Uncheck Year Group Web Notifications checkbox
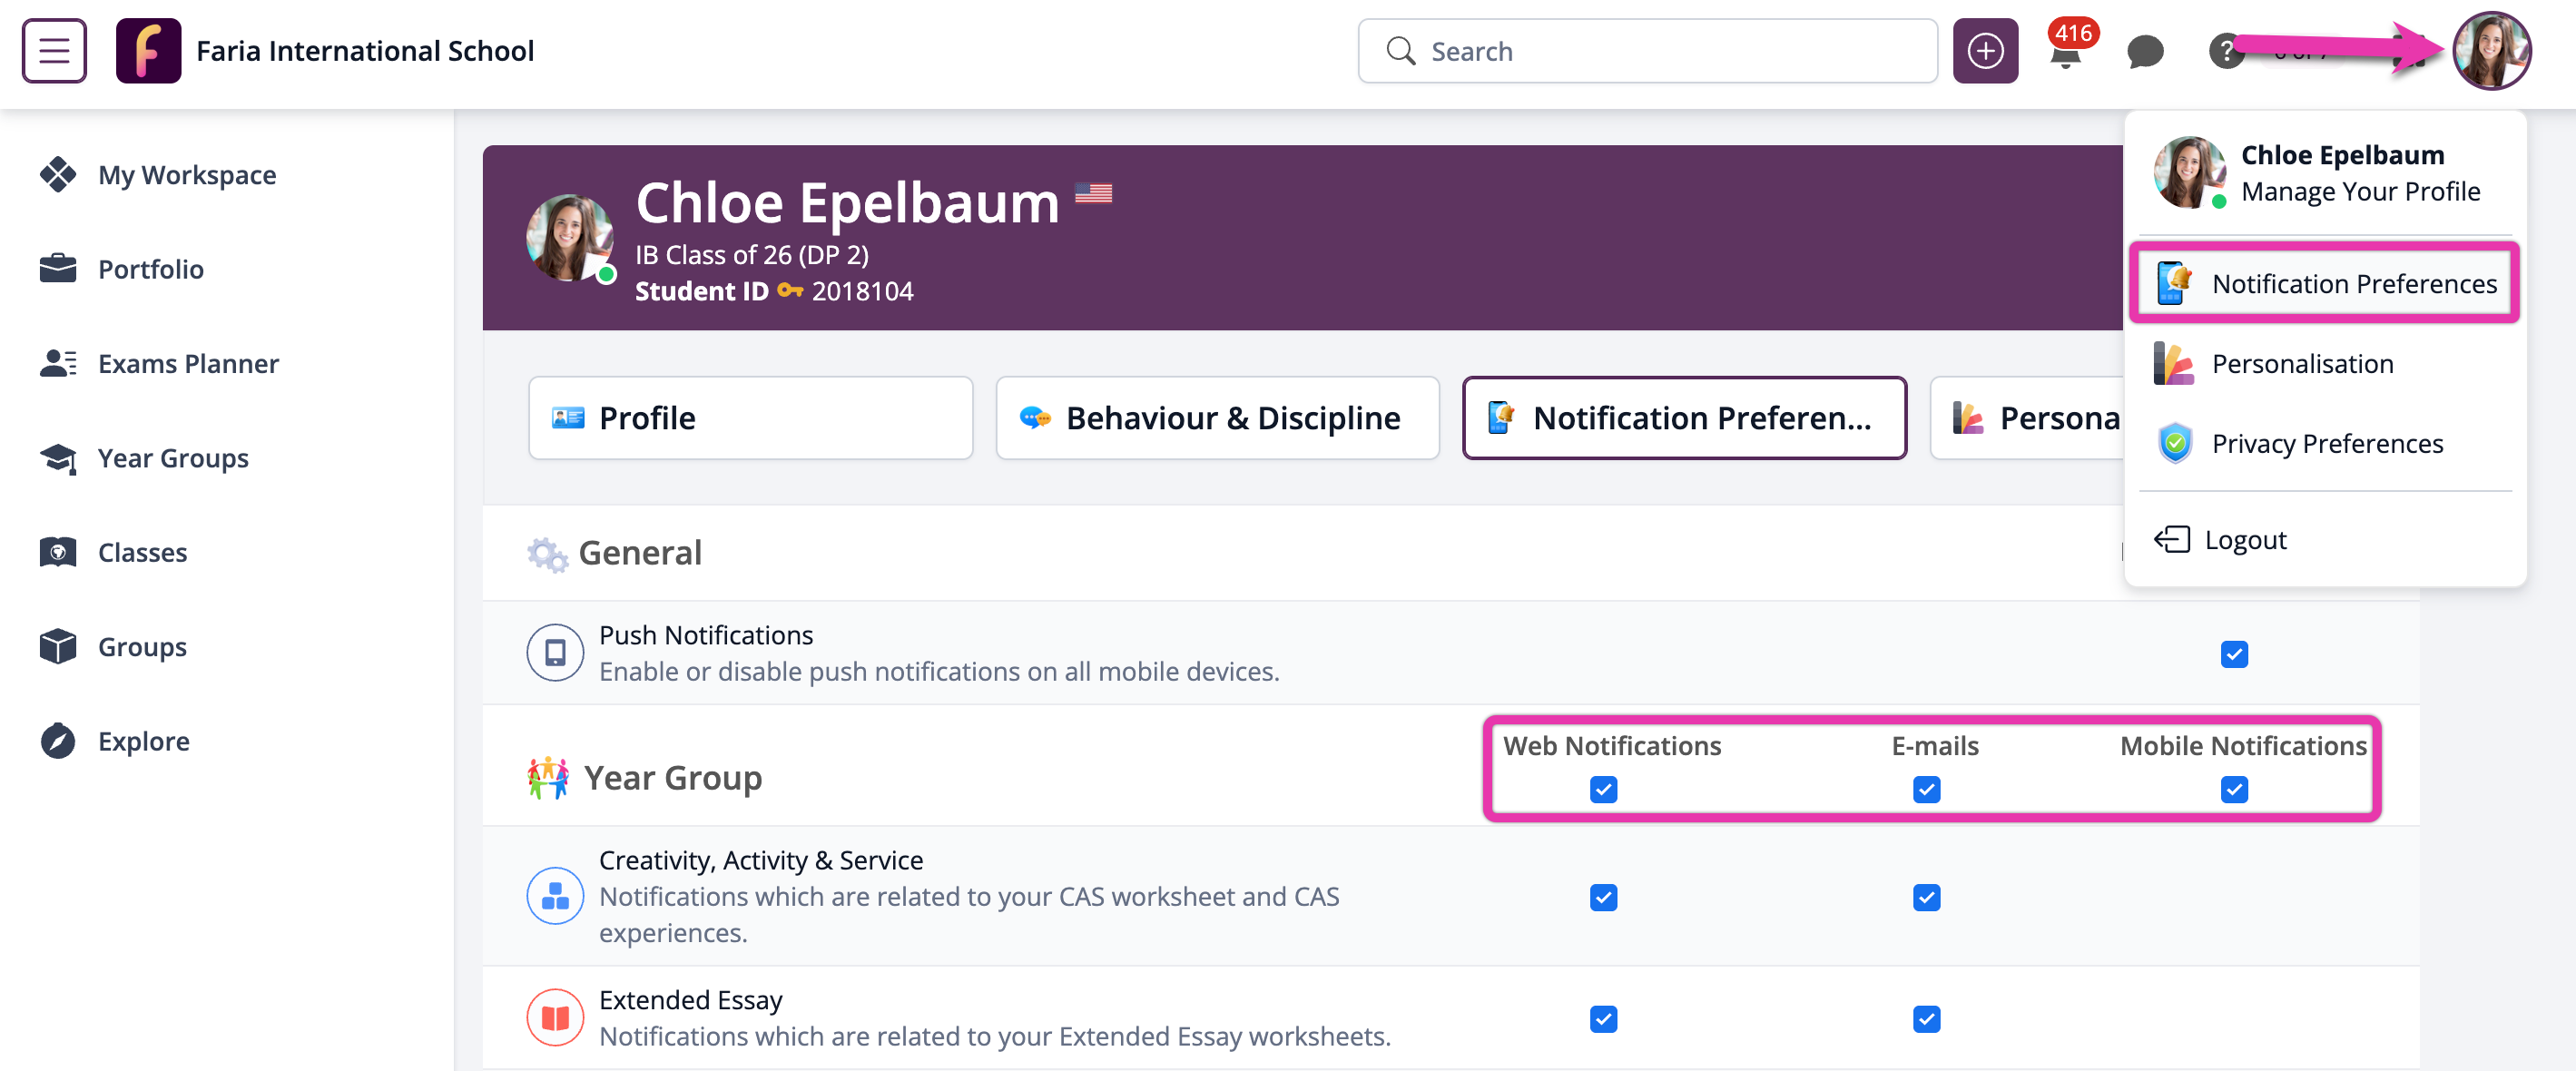2576x1071 pixels. pyautogui.click(x=1603, y=790)
